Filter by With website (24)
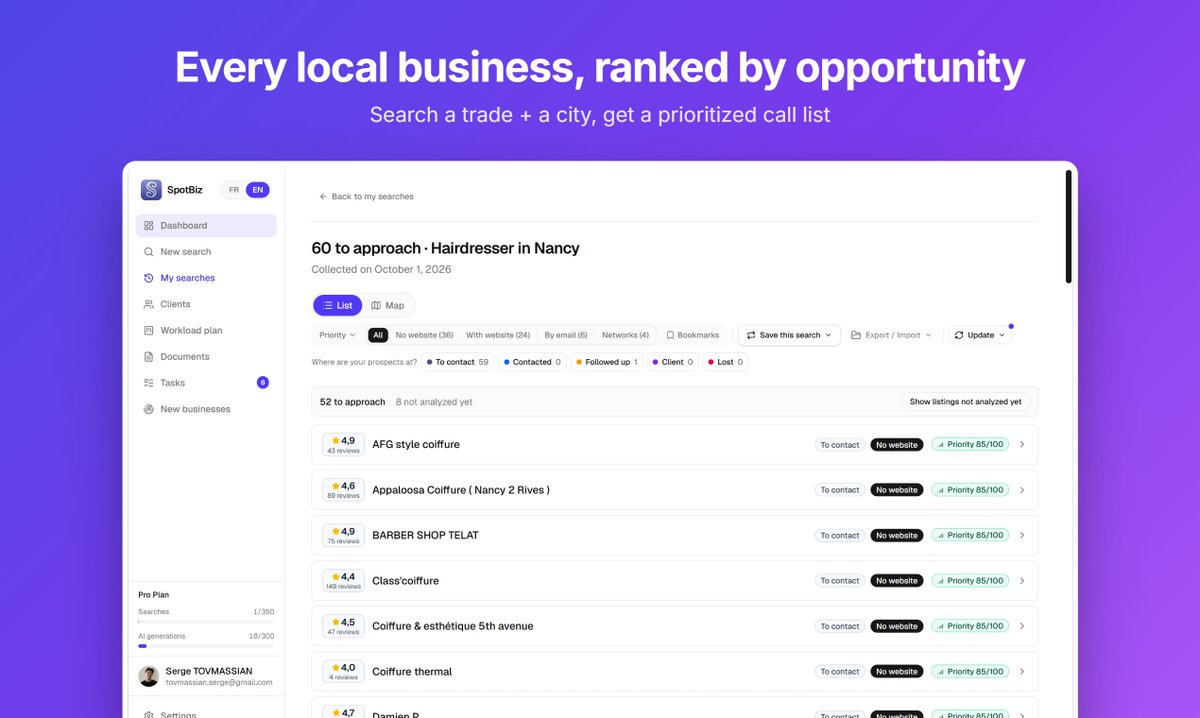The image size is (1200, 718). [498, 335]
